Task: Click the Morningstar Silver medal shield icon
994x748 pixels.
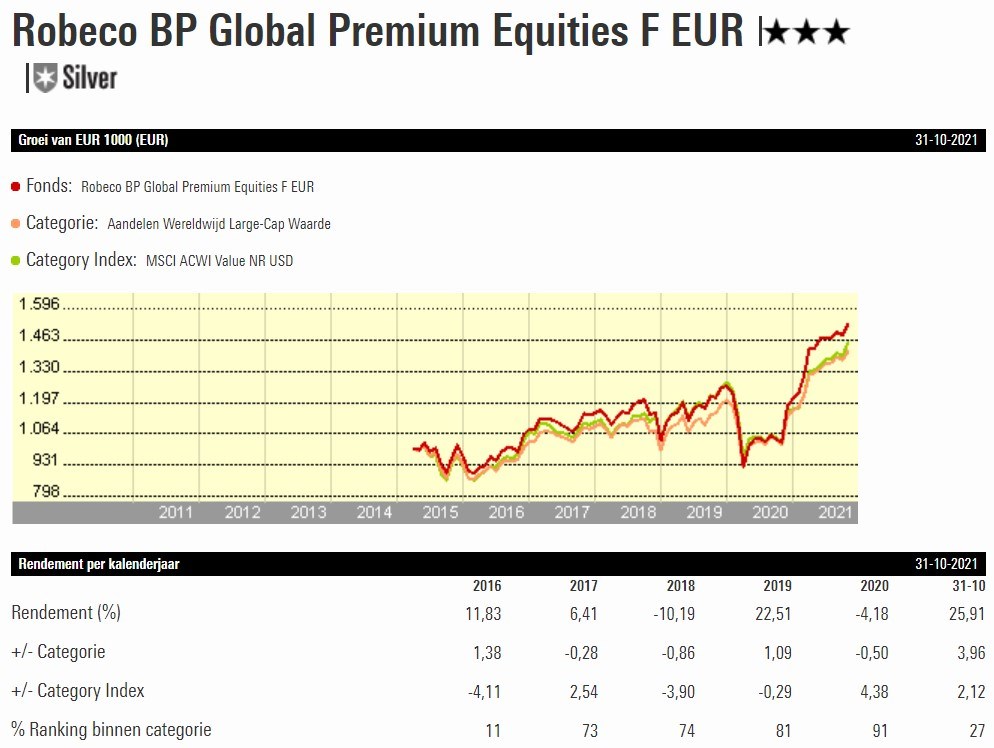Action: (44, 77)
